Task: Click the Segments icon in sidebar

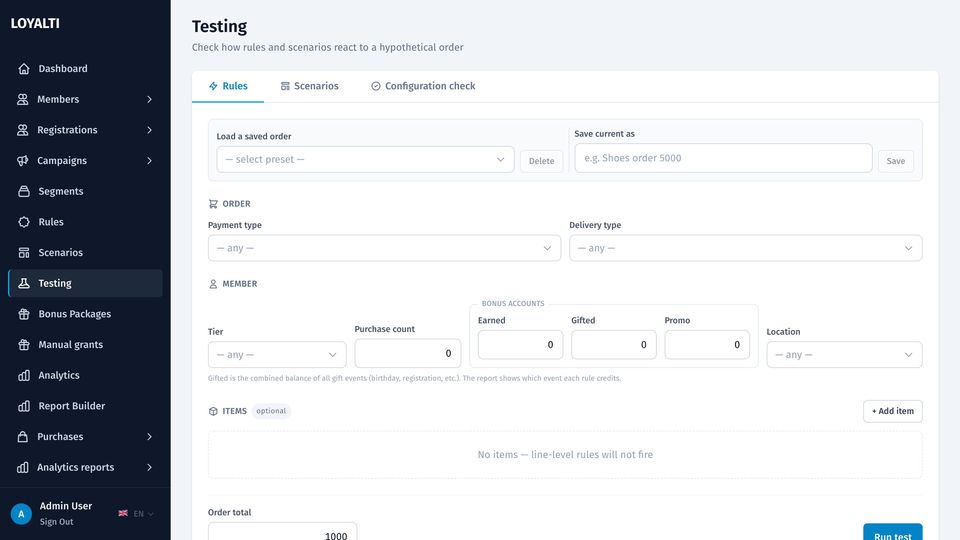Action: click(24, 191)
